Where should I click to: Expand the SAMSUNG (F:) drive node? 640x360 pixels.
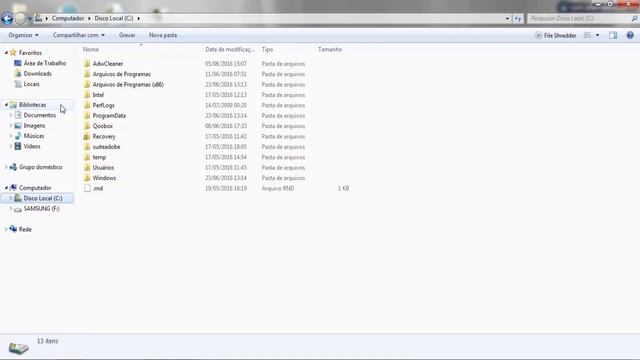coord(11,209)
